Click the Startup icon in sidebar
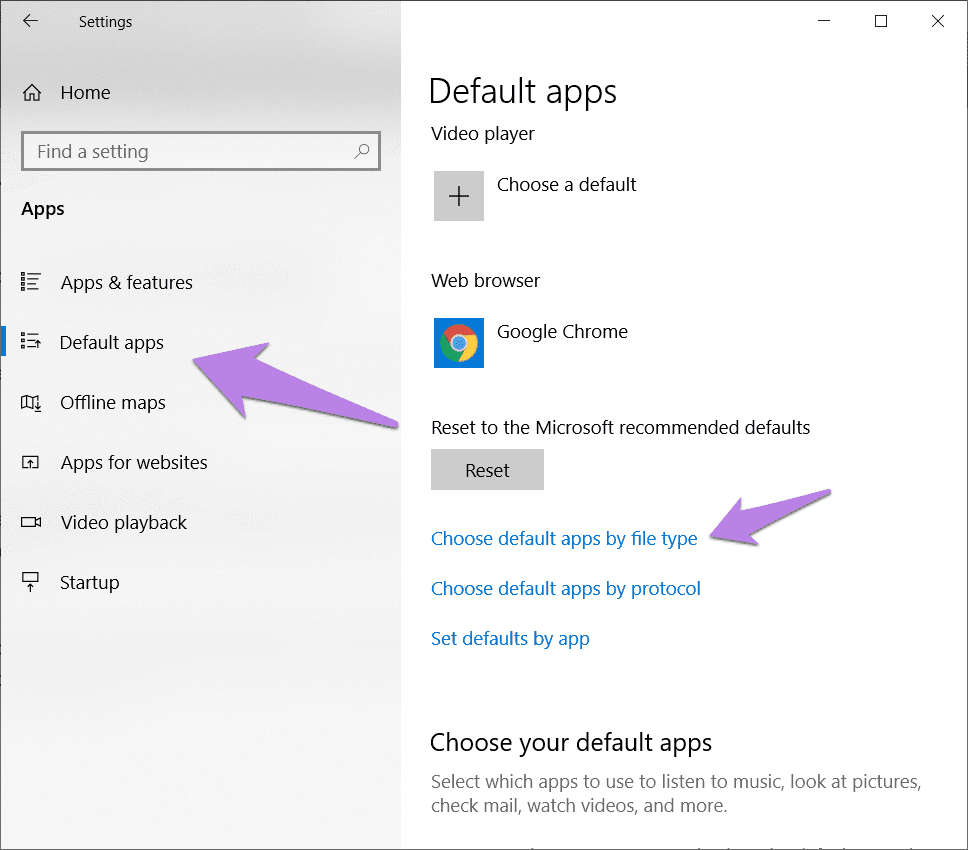Screen dimensions: 968x850 pyautogui.click(x=31, y=582)
